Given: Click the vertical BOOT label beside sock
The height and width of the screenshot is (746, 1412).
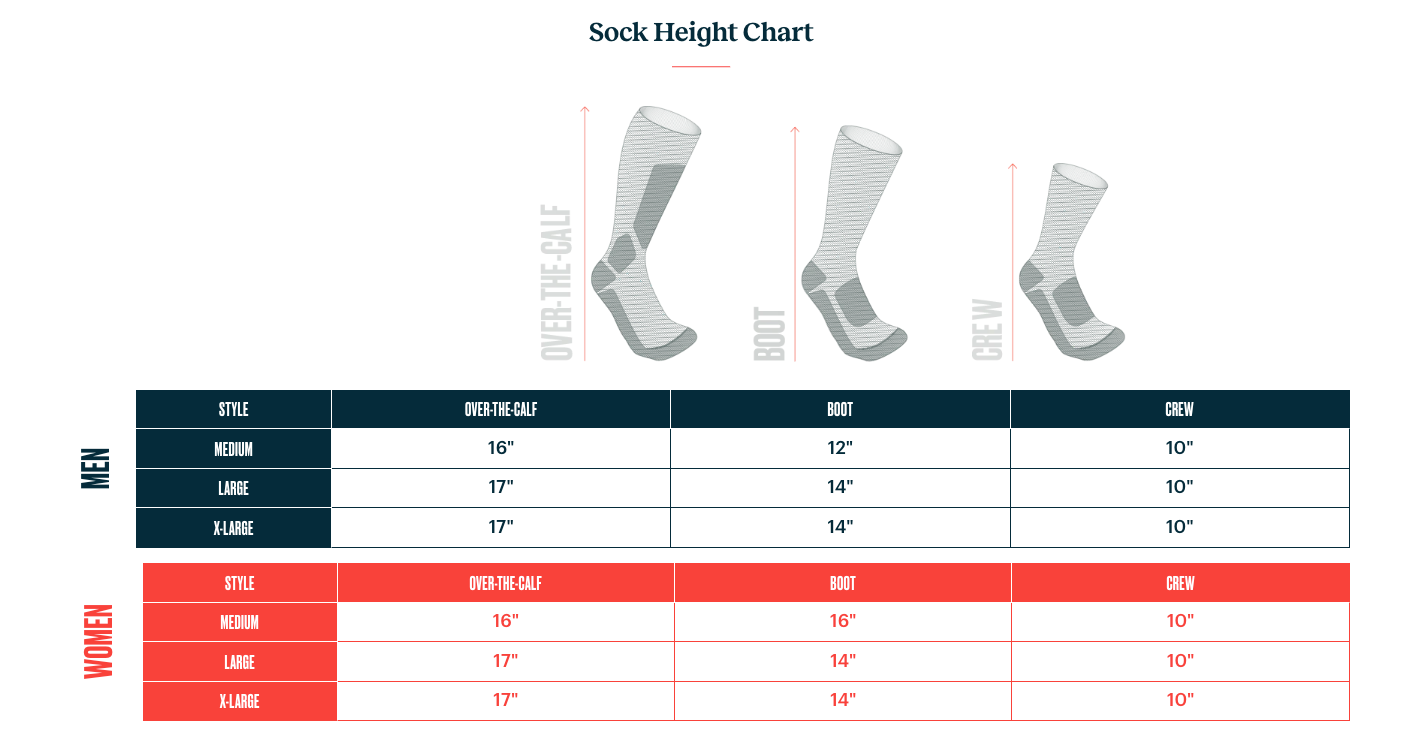Looking at the screenshot, I should 770,334.
